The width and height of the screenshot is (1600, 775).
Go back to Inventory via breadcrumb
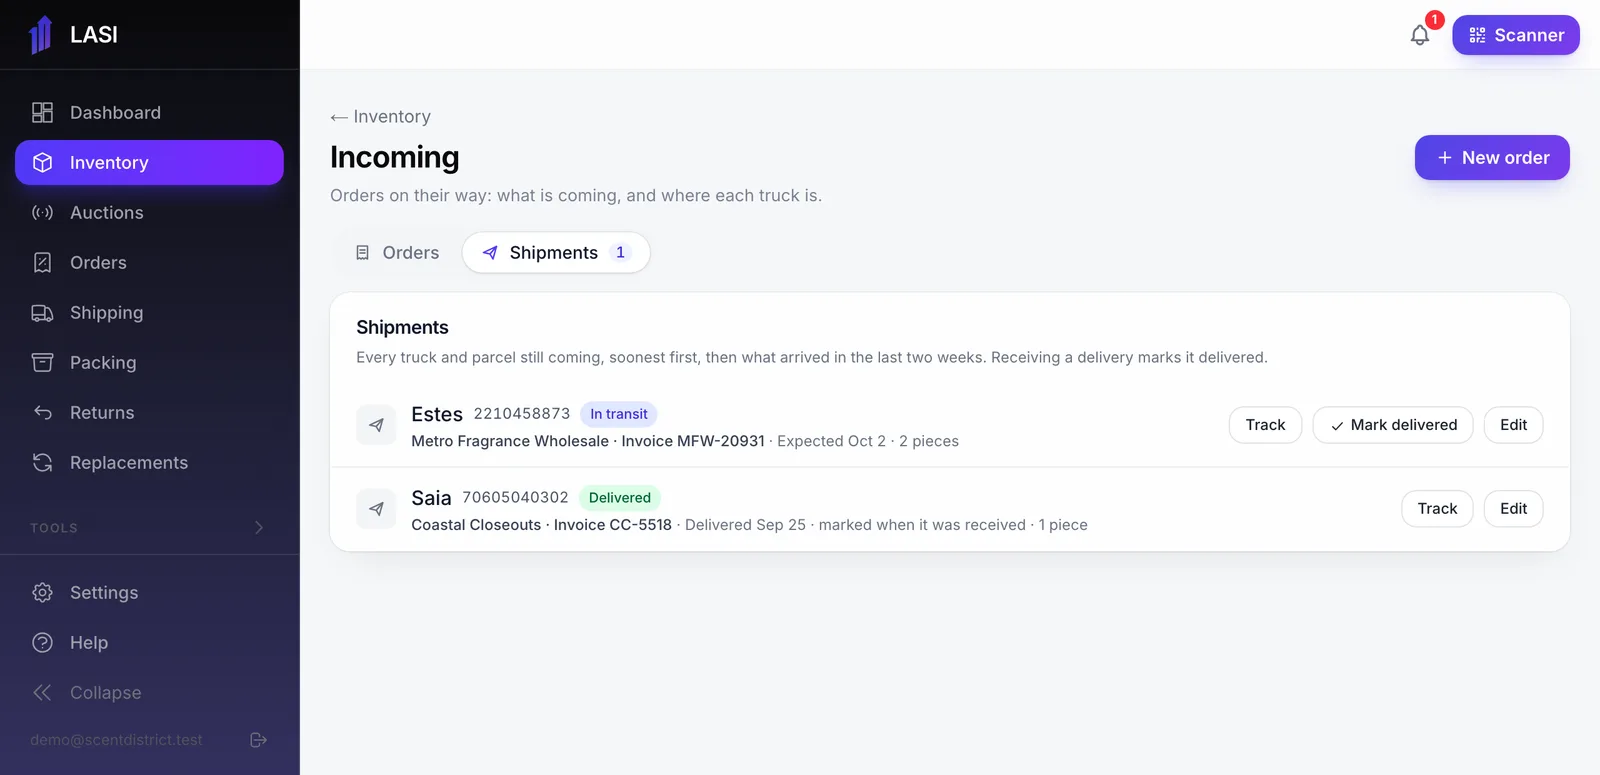click(381, 117)
